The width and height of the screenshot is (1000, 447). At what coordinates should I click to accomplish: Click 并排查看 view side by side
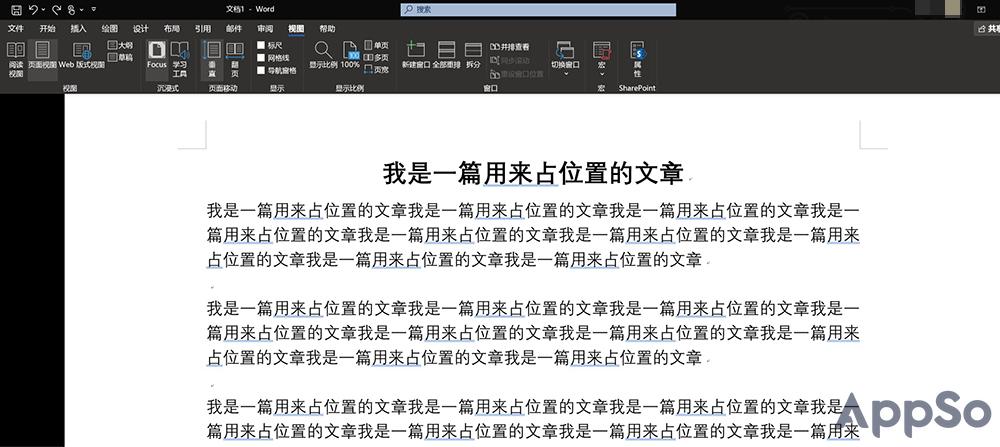click(510, 47)
